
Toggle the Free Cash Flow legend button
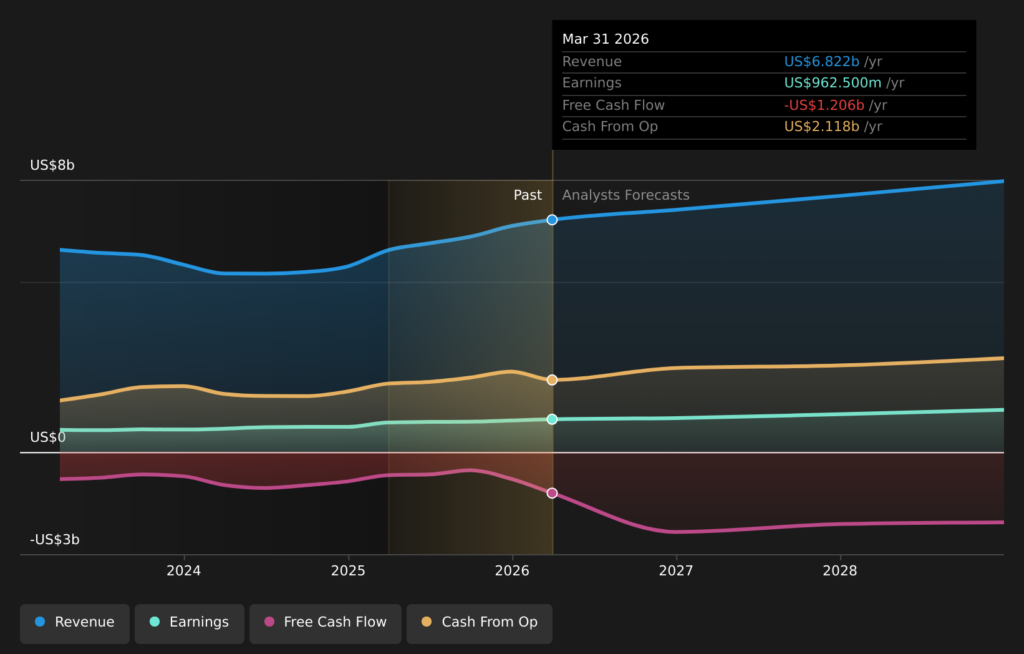325,623
